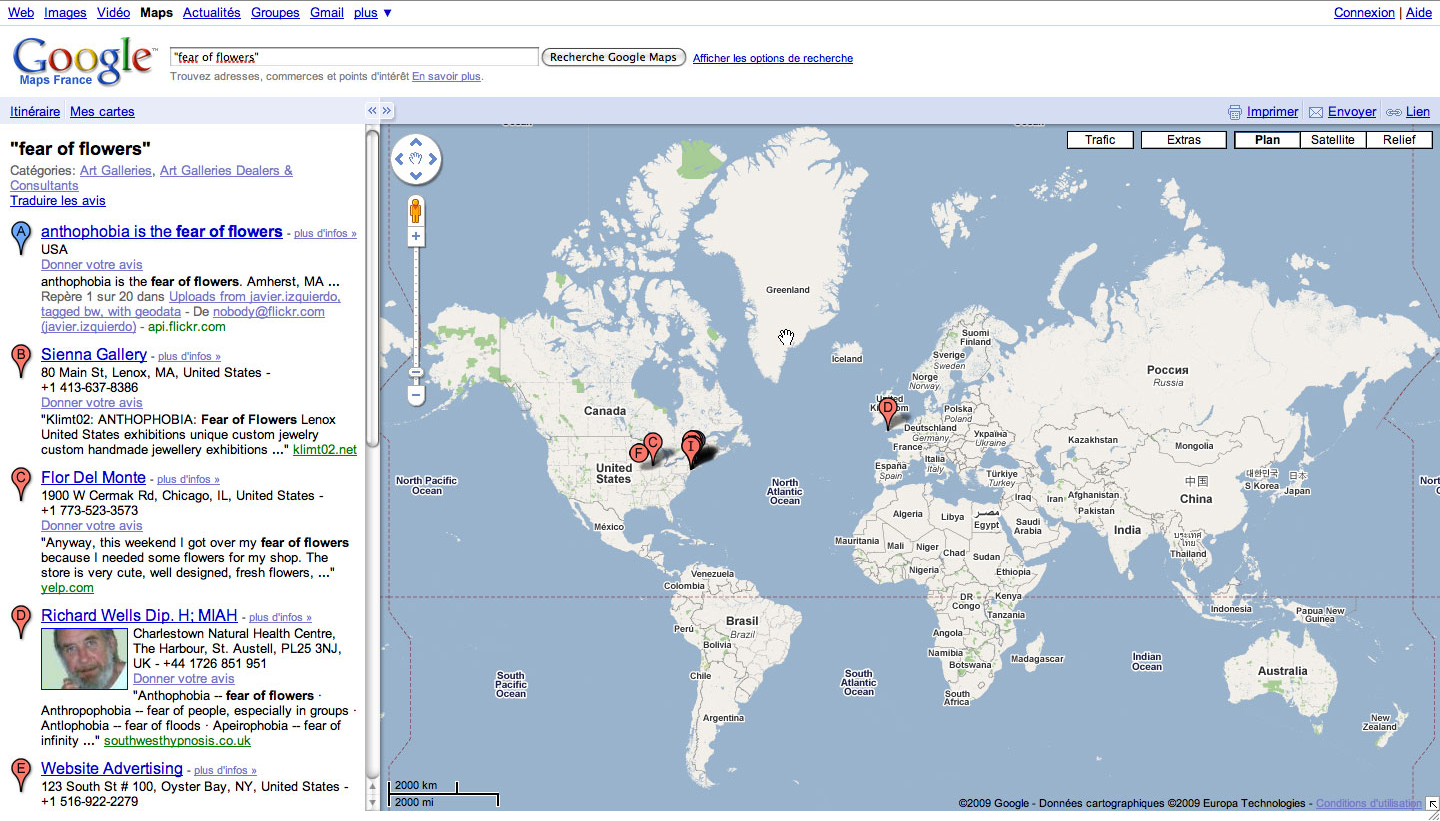Click the Google Maps France logo
This screenshot has height=821, width=1440.
(84, 61)
